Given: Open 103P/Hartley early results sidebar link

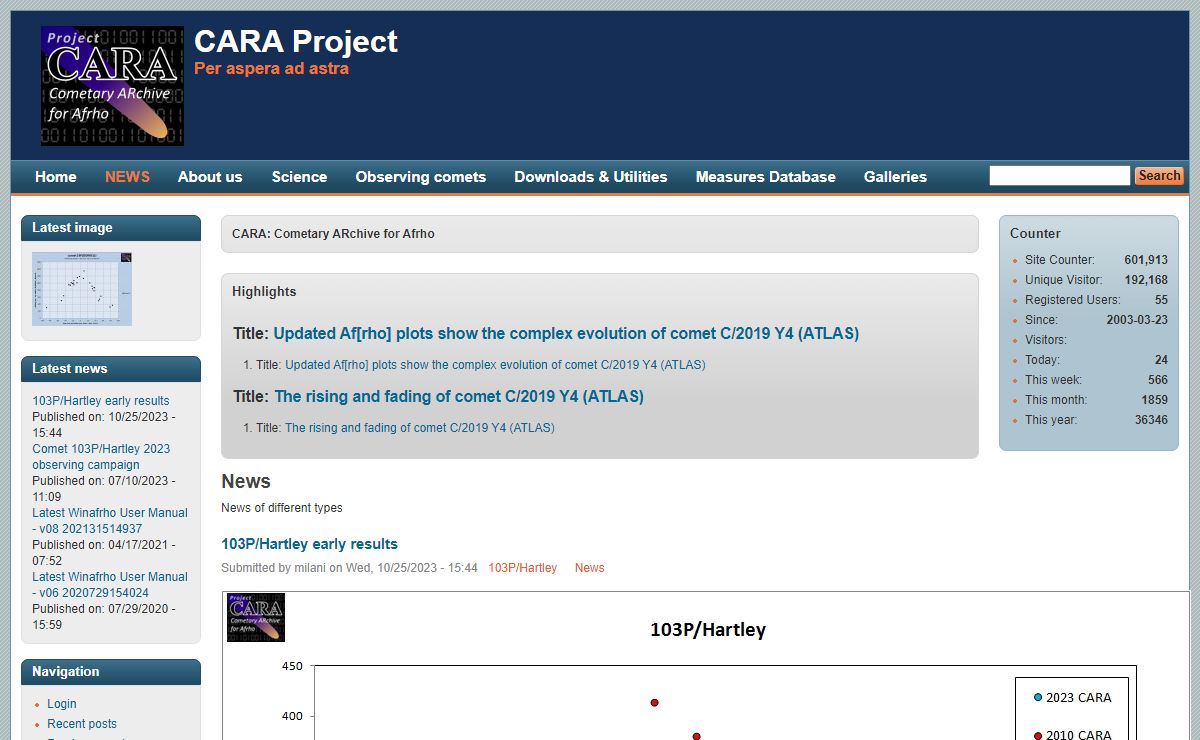Looking at the screenshot, I should (101, 401).
